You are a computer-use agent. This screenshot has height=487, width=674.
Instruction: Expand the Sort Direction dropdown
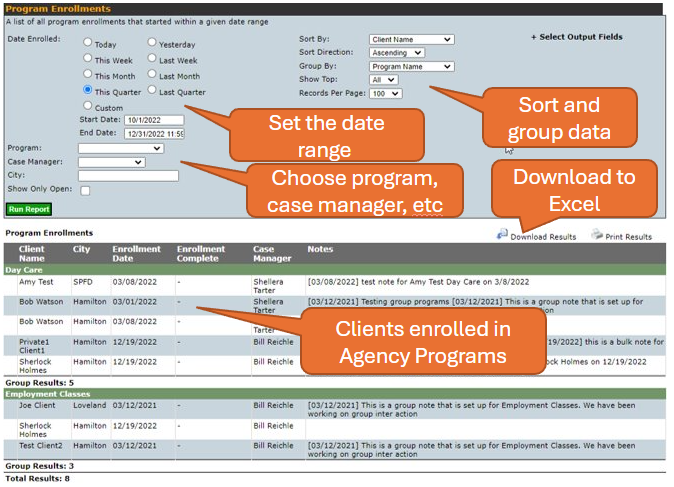tap(396, 53)
